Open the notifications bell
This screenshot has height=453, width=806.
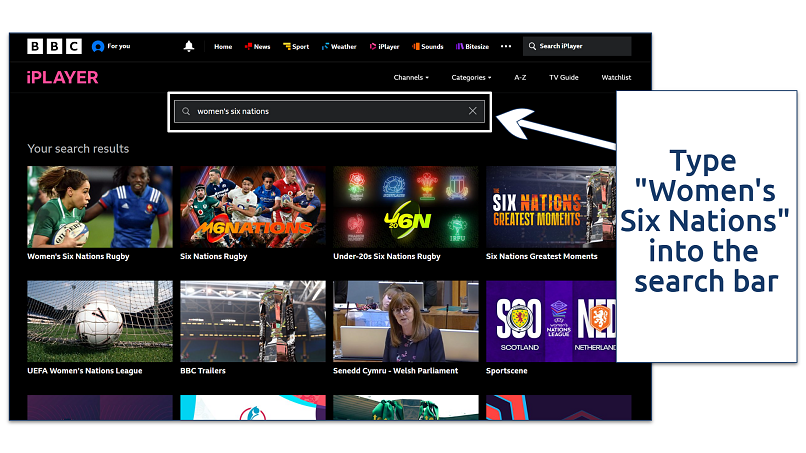tap(189, 46)
